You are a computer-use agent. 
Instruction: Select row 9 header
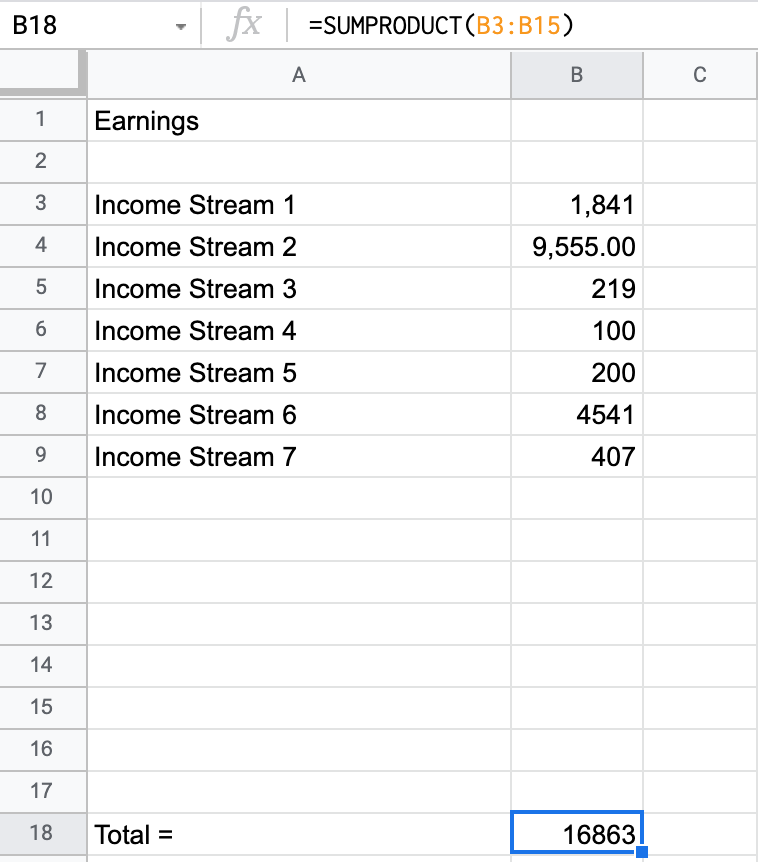(42, 456)
